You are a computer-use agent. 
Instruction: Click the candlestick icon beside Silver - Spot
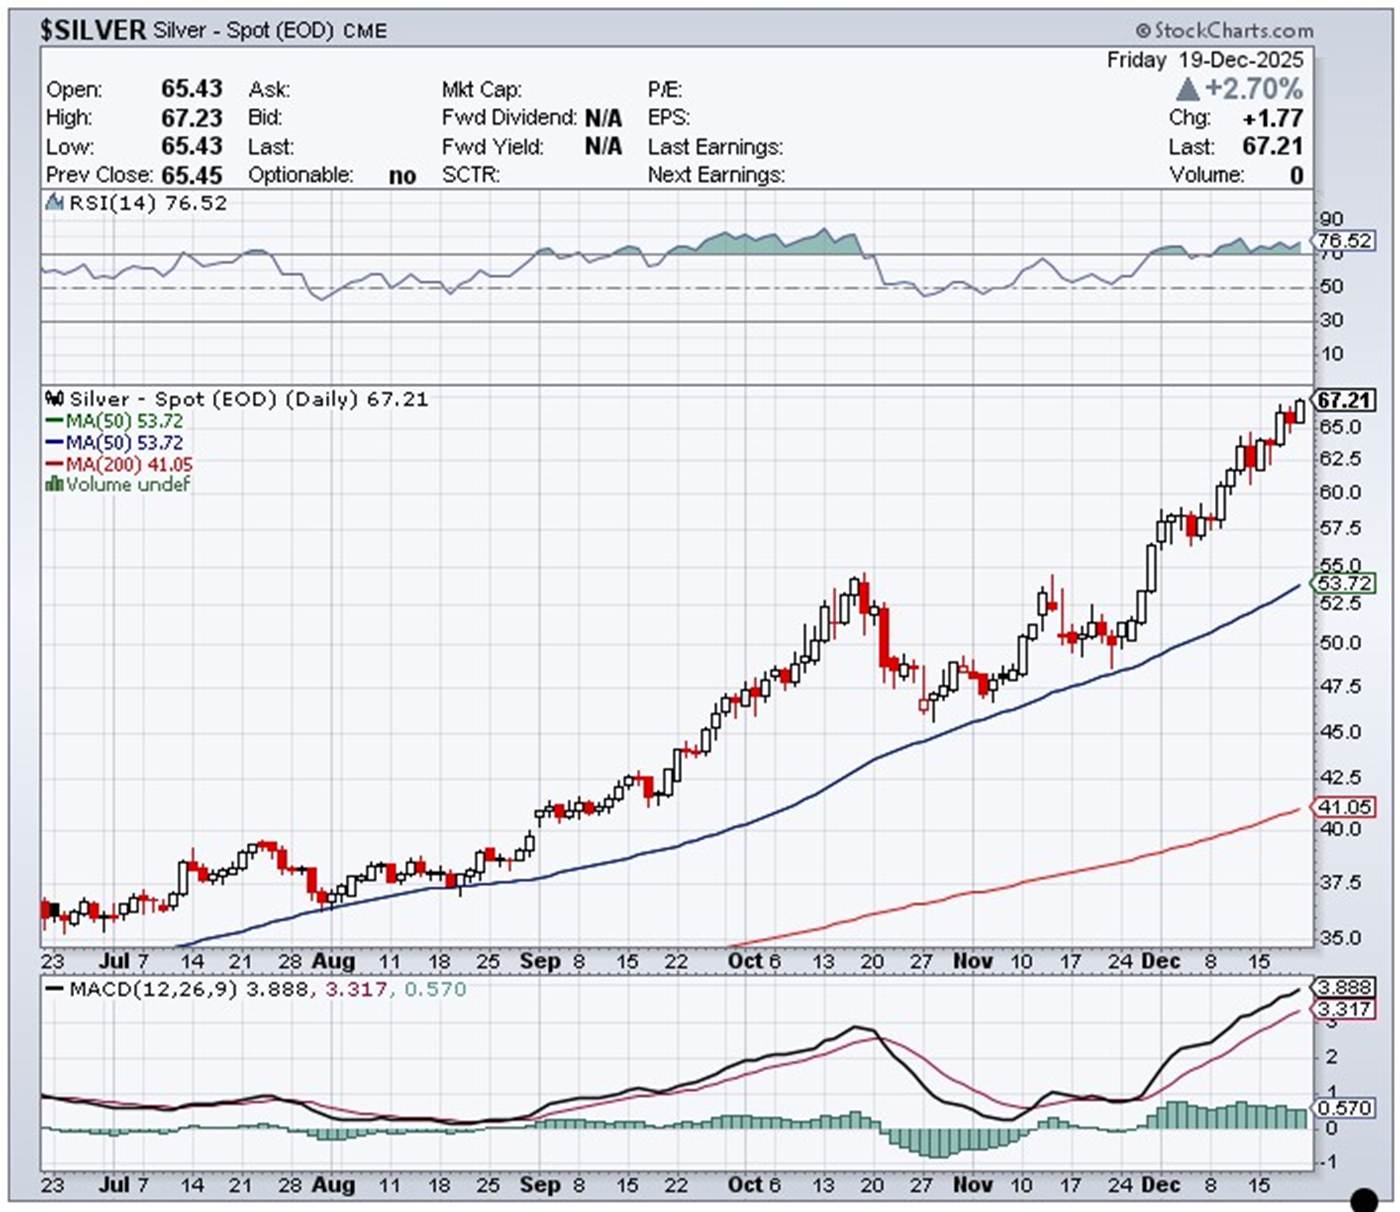(55, 399)
